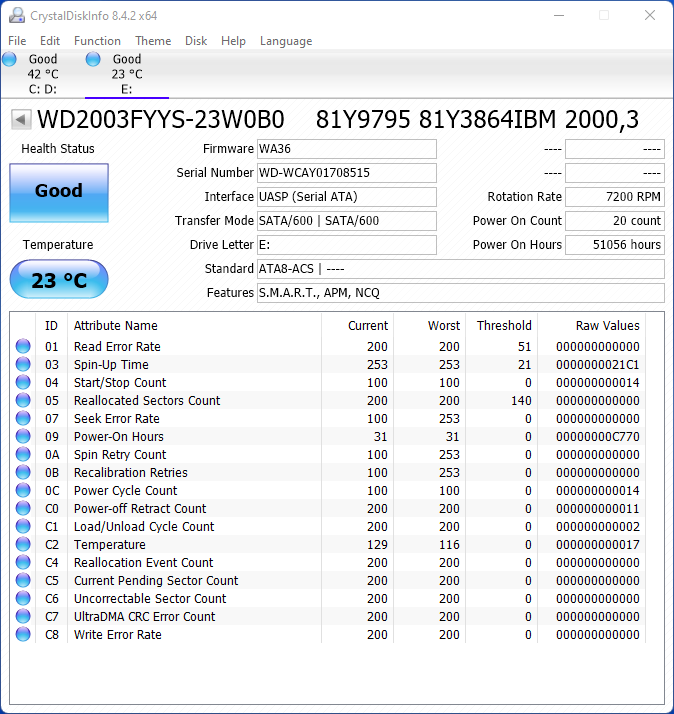Open the Disk menu

(x=196, y=41)
